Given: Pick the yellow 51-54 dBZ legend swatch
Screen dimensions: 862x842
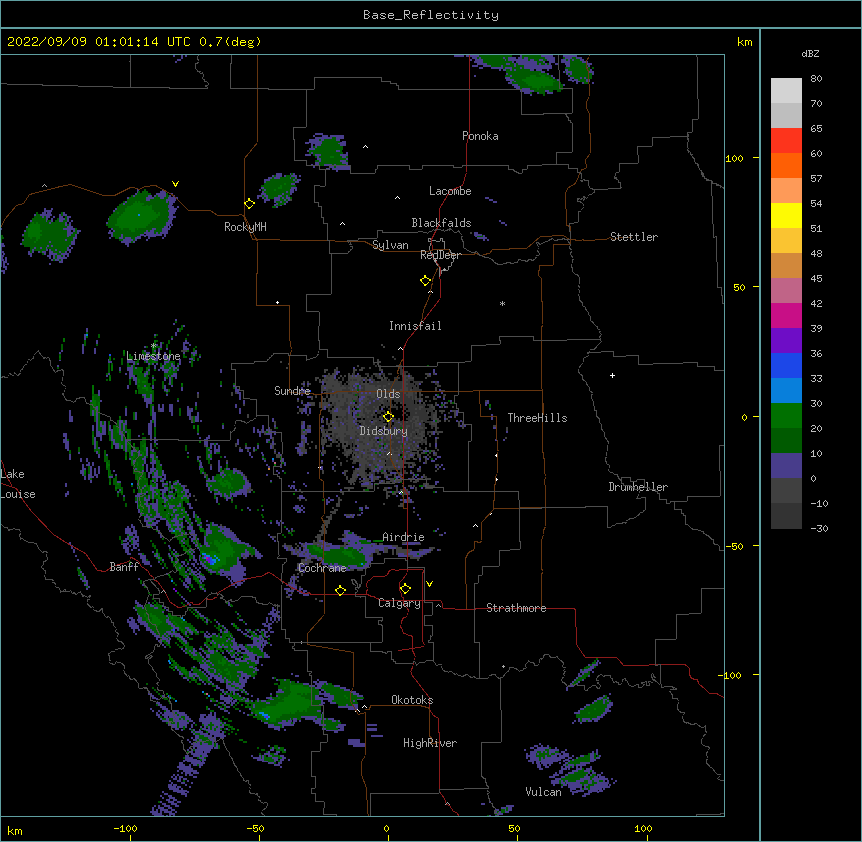Looking at the screenshot, I should pyautogui.click(x=786, y=215).
